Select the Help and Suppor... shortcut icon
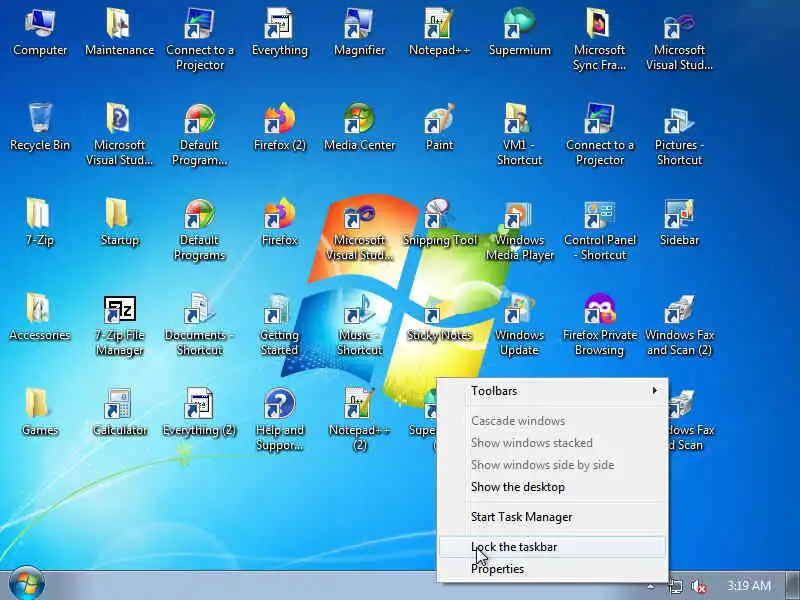Image resolution: width=800 pixels, height=600 pixels. (280, 420)
